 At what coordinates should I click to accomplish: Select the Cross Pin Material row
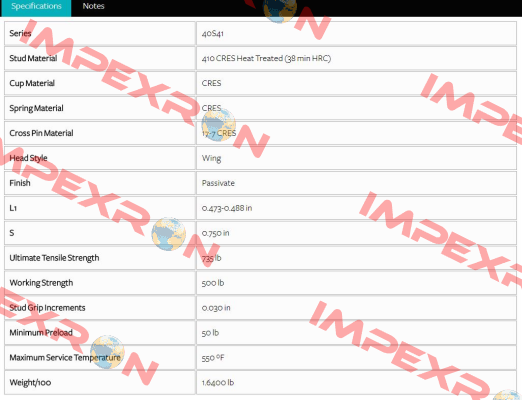tap(260, 133)
